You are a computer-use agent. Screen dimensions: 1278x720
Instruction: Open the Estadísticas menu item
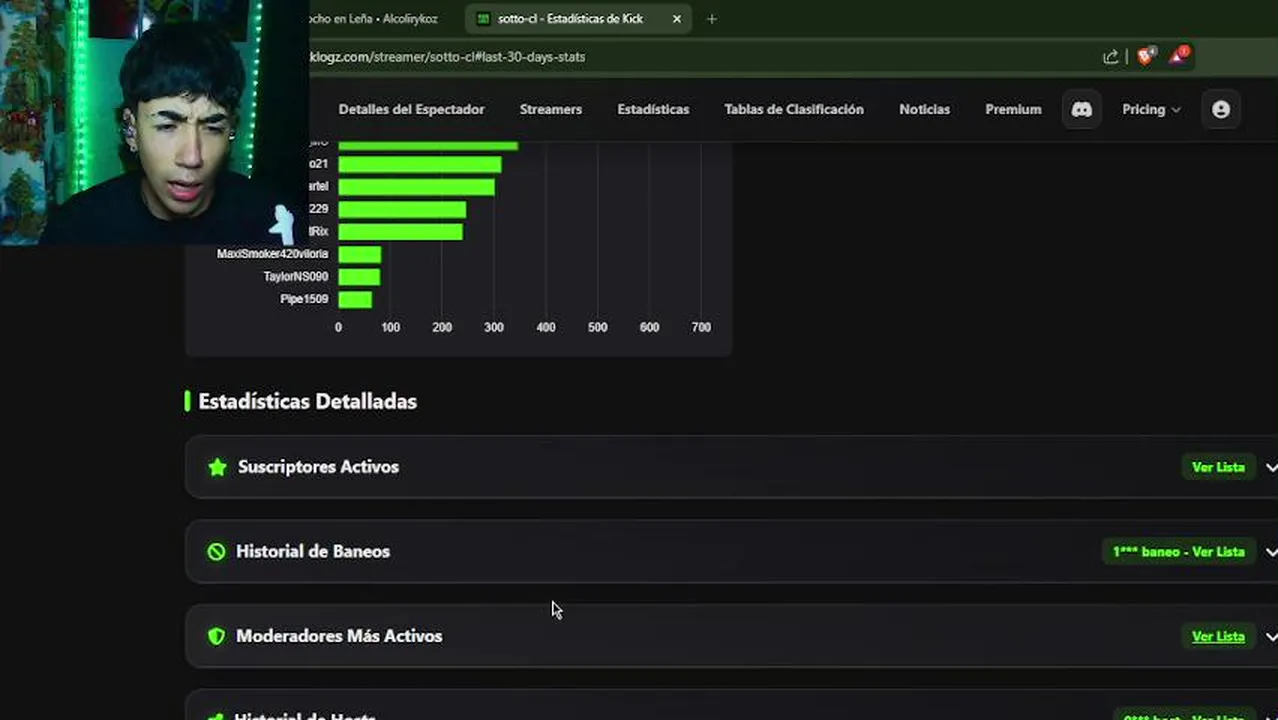653,109
